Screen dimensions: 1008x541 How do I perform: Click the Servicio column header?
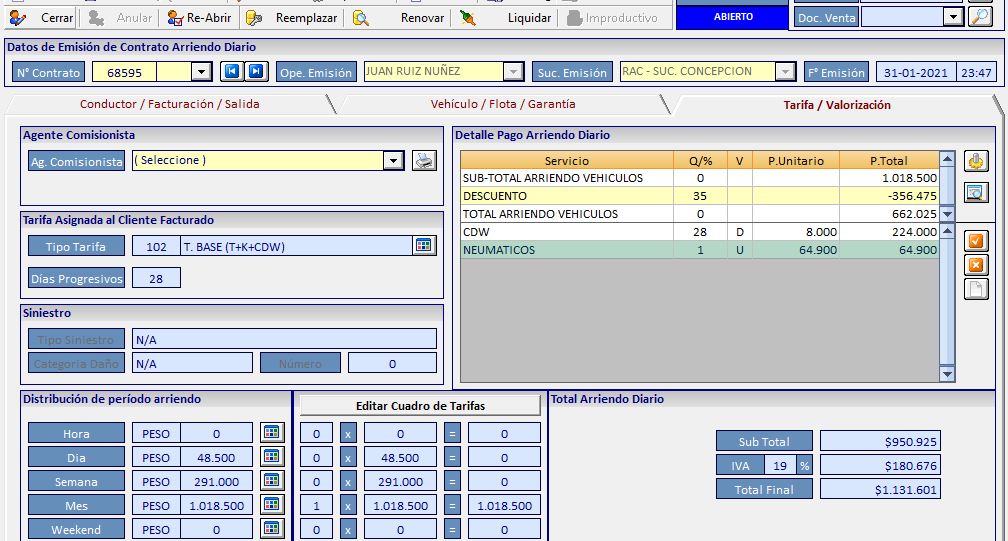(567, 160)
